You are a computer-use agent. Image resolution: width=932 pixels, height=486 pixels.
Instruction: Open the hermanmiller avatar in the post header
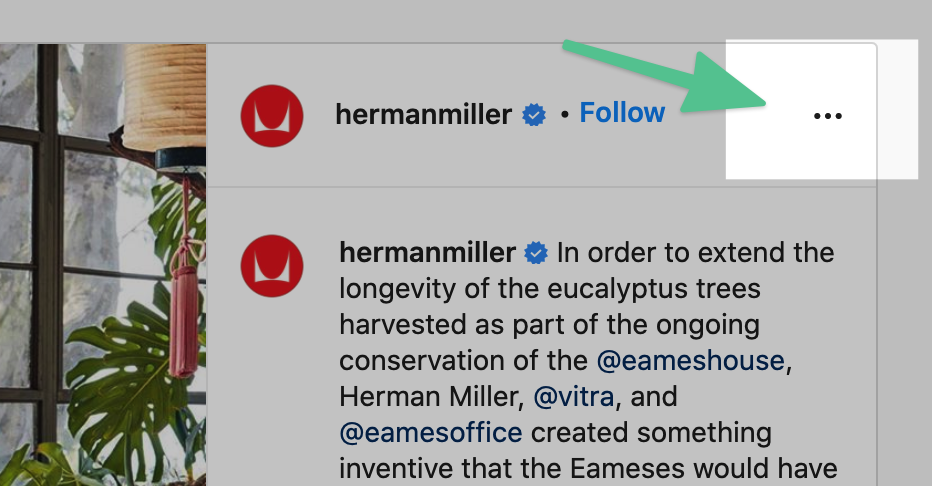272,116
